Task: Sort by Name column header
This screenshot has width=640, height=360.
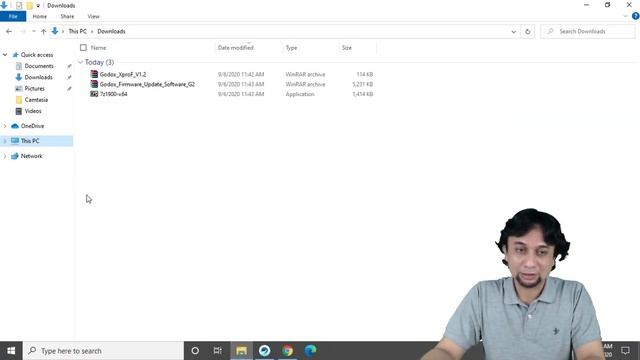Action: [98, 48]
